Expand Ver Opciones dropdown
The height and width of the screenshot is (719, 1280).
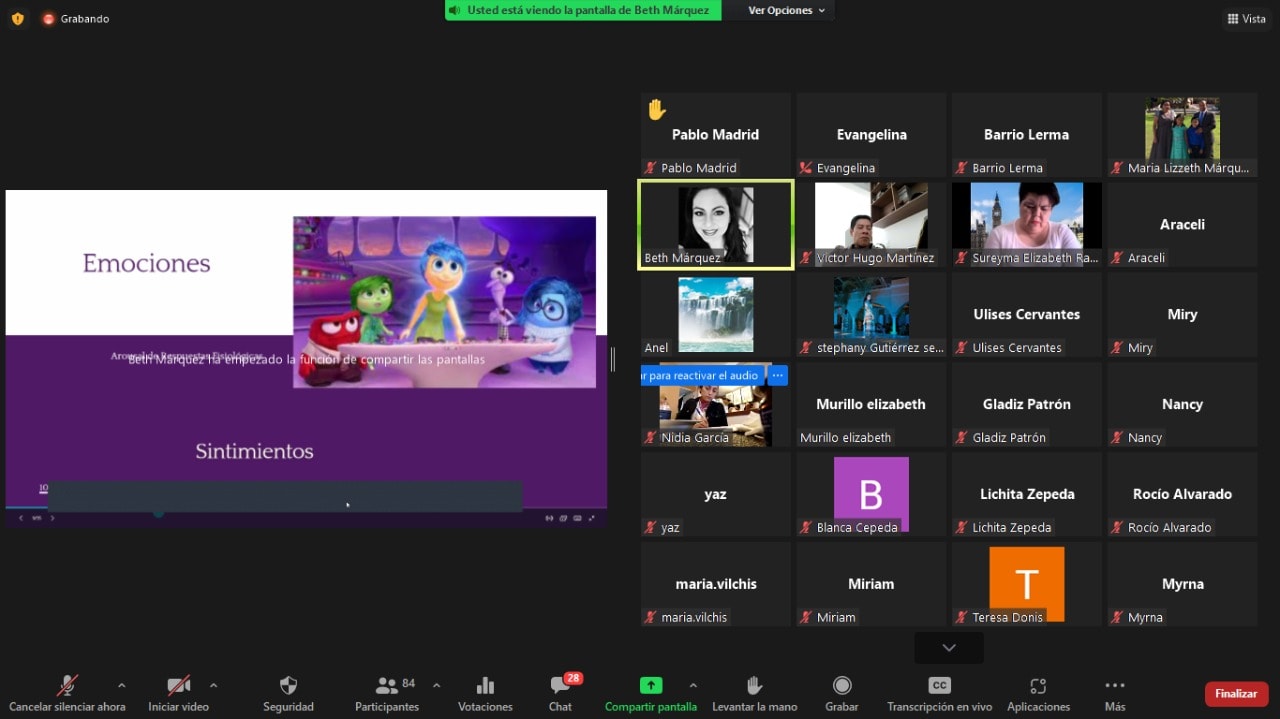coord(787,10)
